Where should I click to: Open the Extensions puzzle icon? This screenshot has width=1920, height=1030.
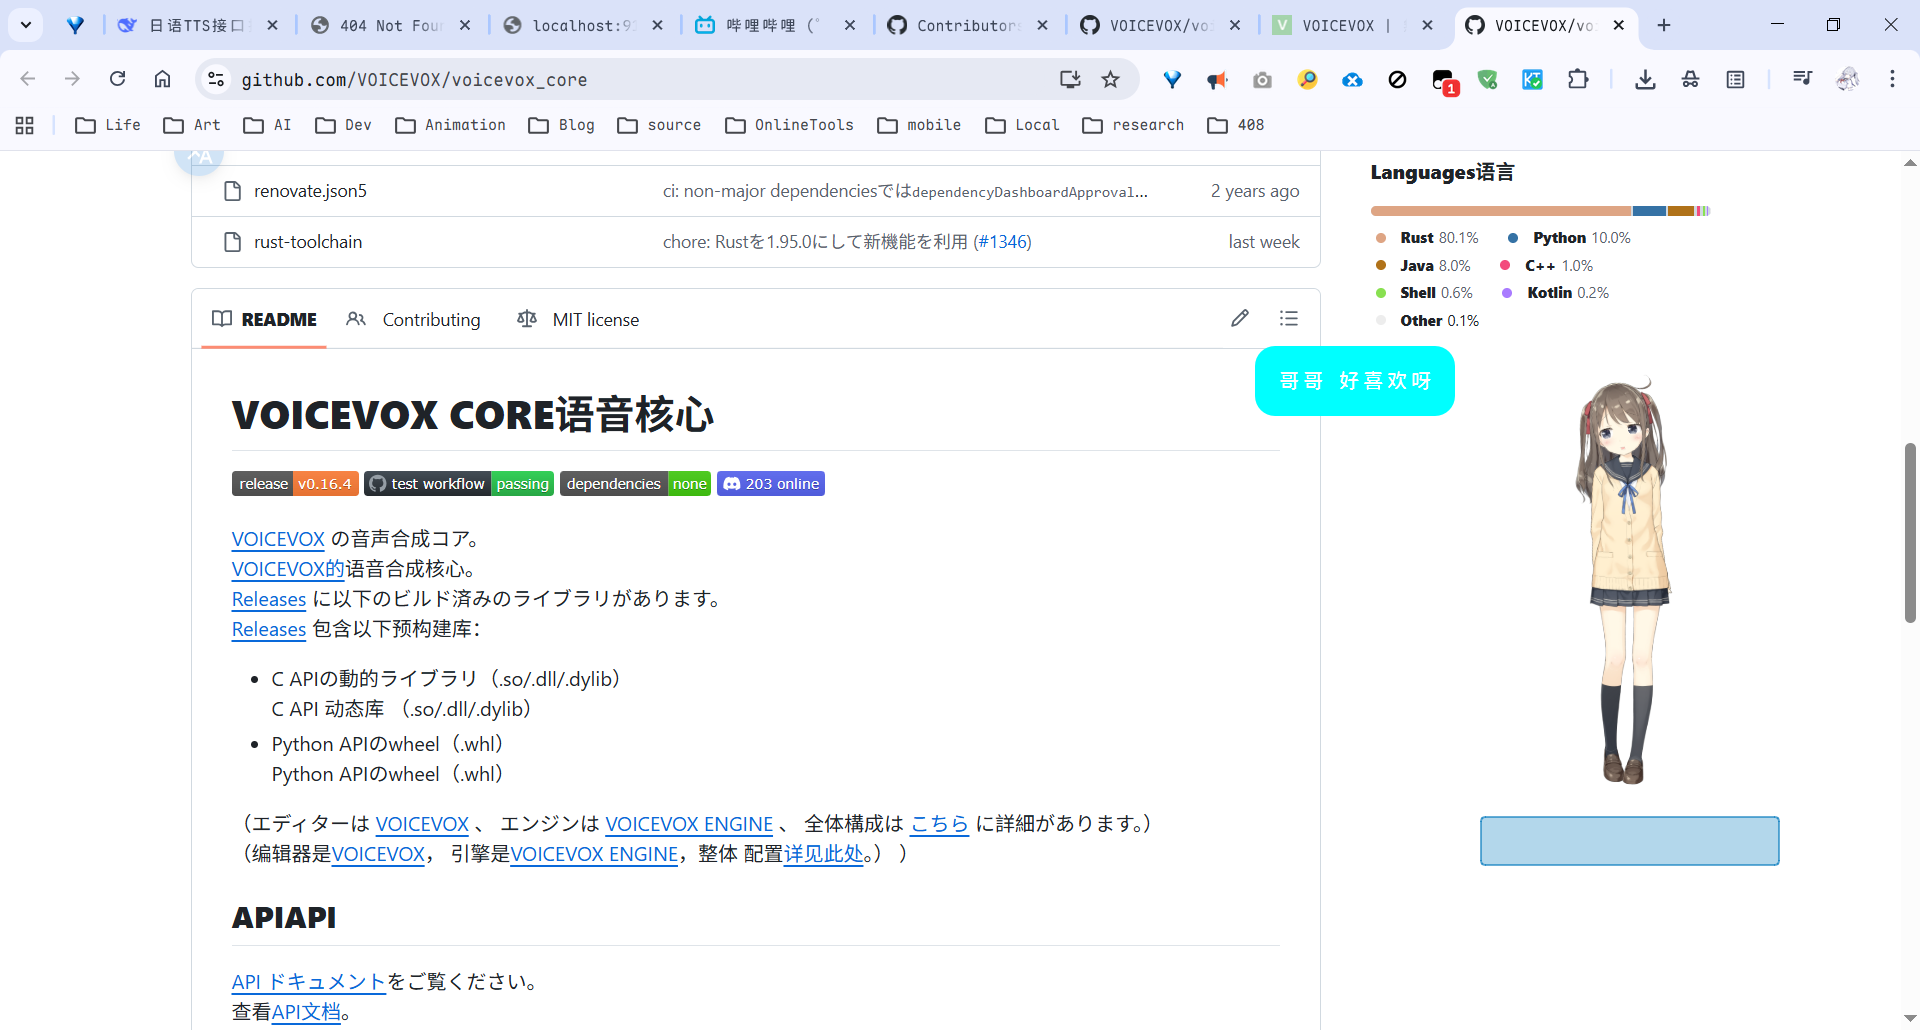click(x=1578, y=79)
